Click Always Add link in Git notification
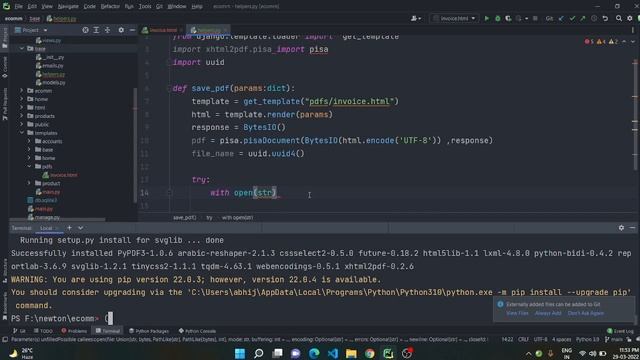640x360 pixels. tap(547, 313)
